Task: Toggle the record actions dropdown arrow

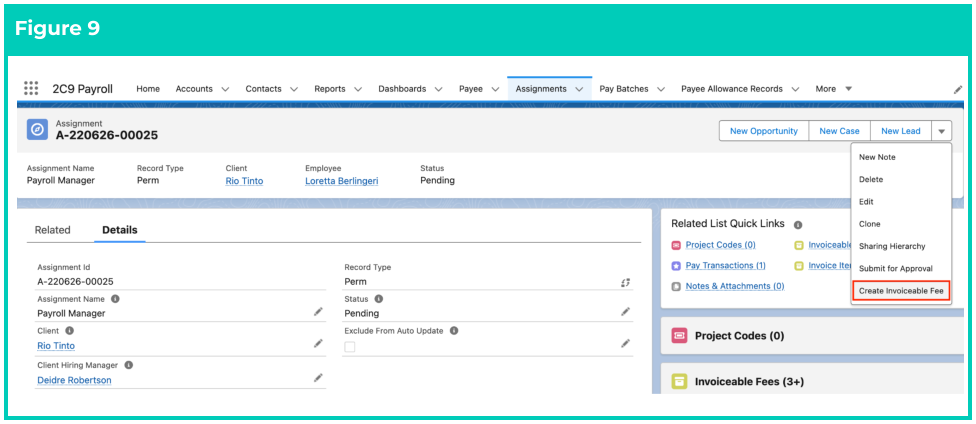Action: click(x=942, y=131)
